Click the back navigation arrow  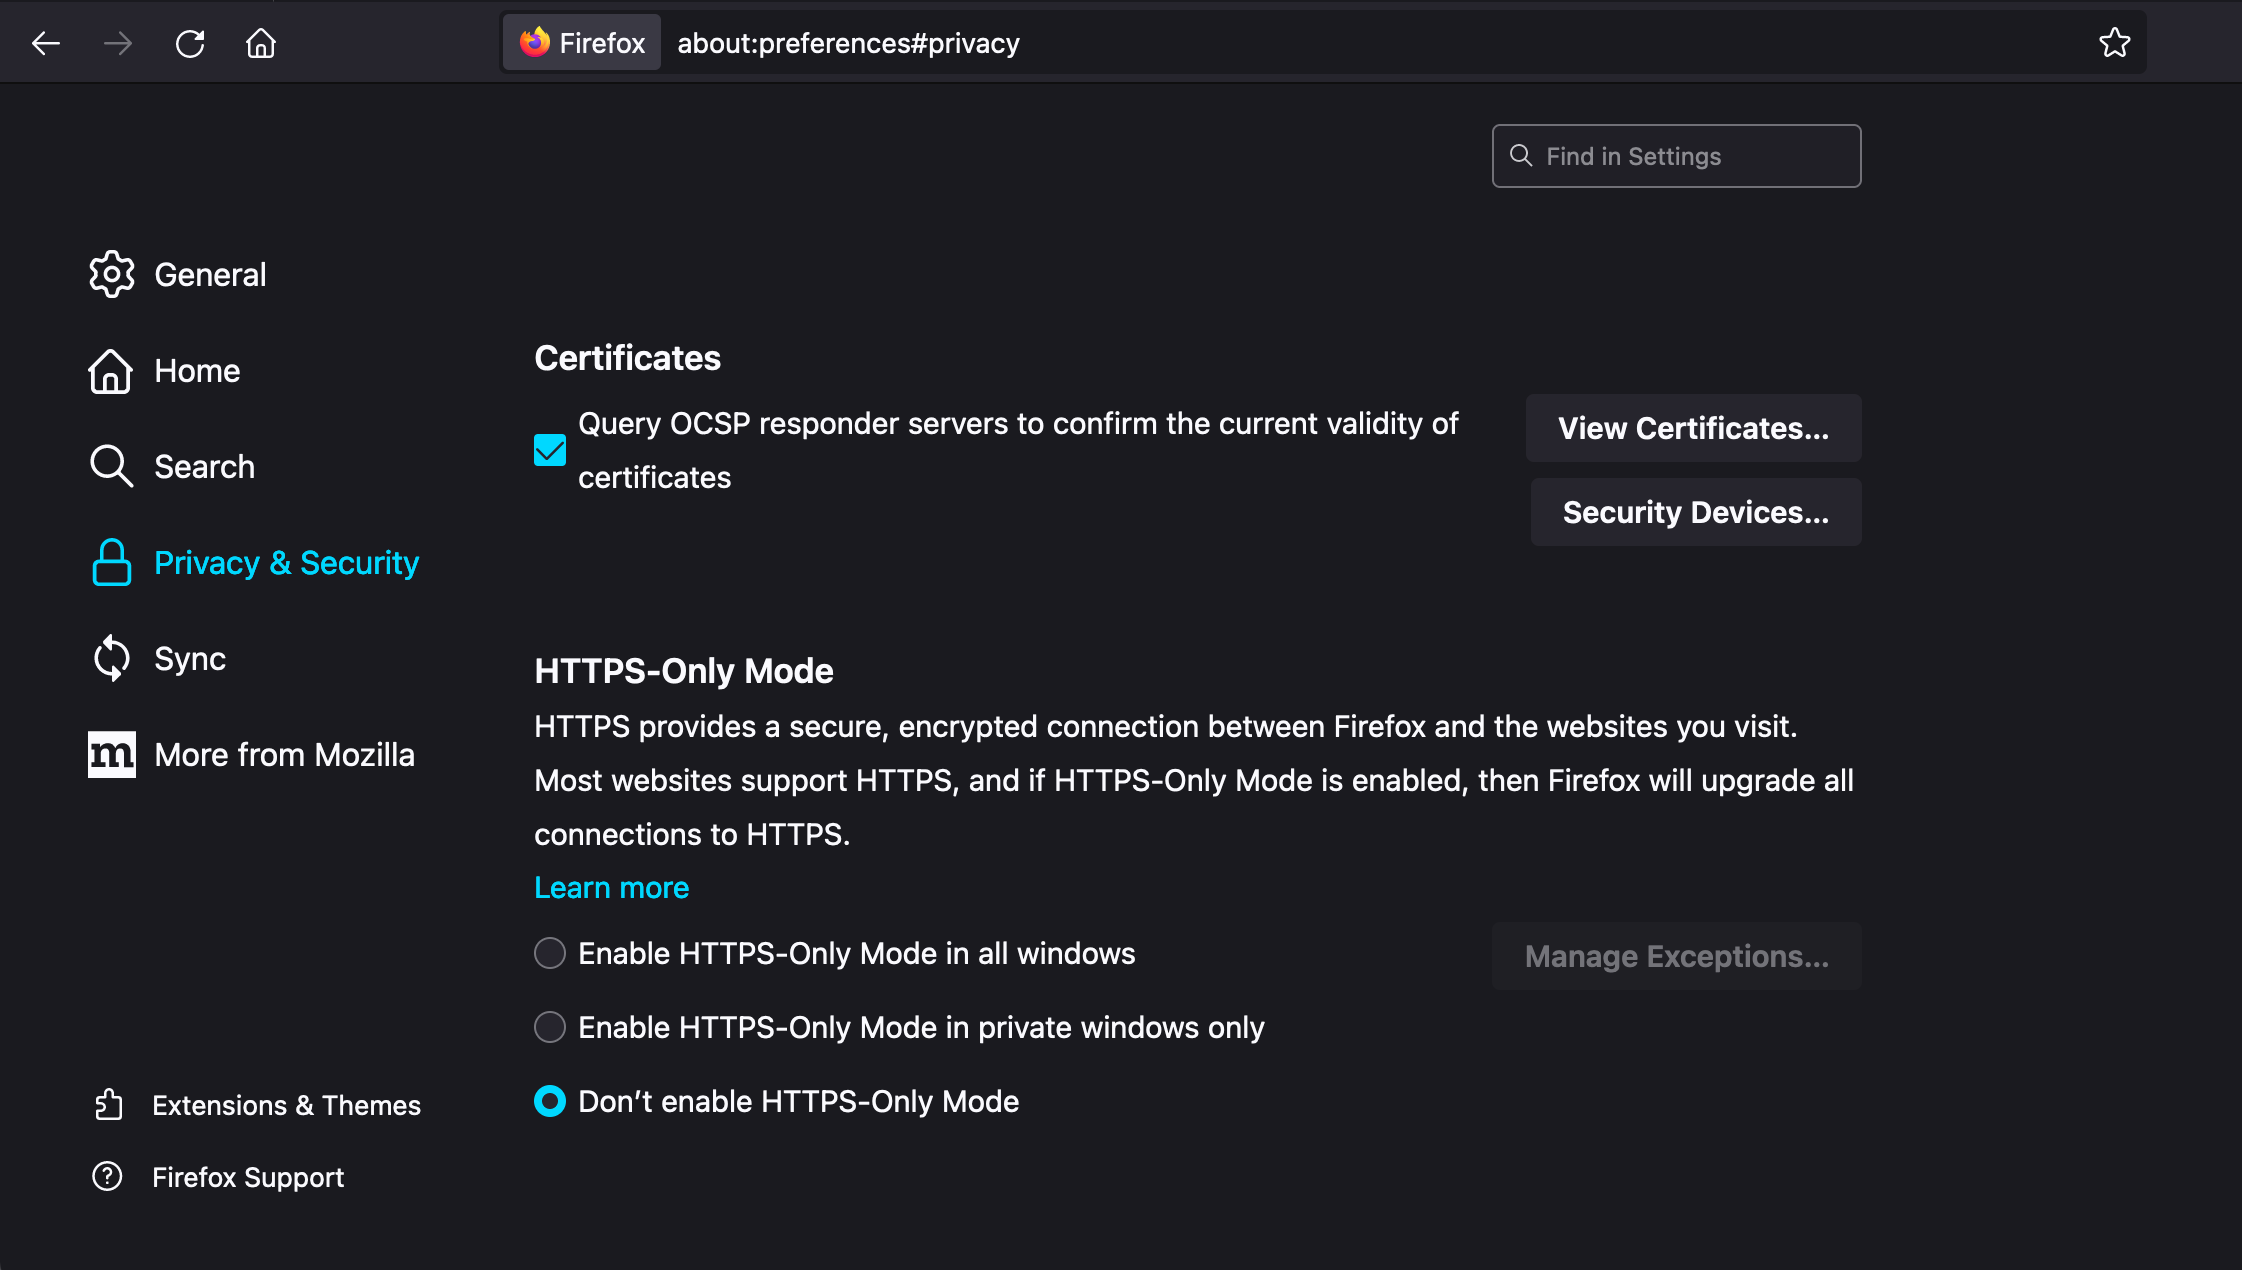[46, 43]
